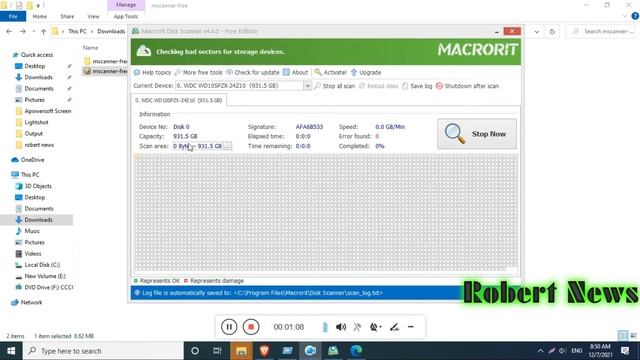Toggle the recorder microphone icon
Viewport: 640px width, 360px height.
pyautogui.click(x=357, y=327)
